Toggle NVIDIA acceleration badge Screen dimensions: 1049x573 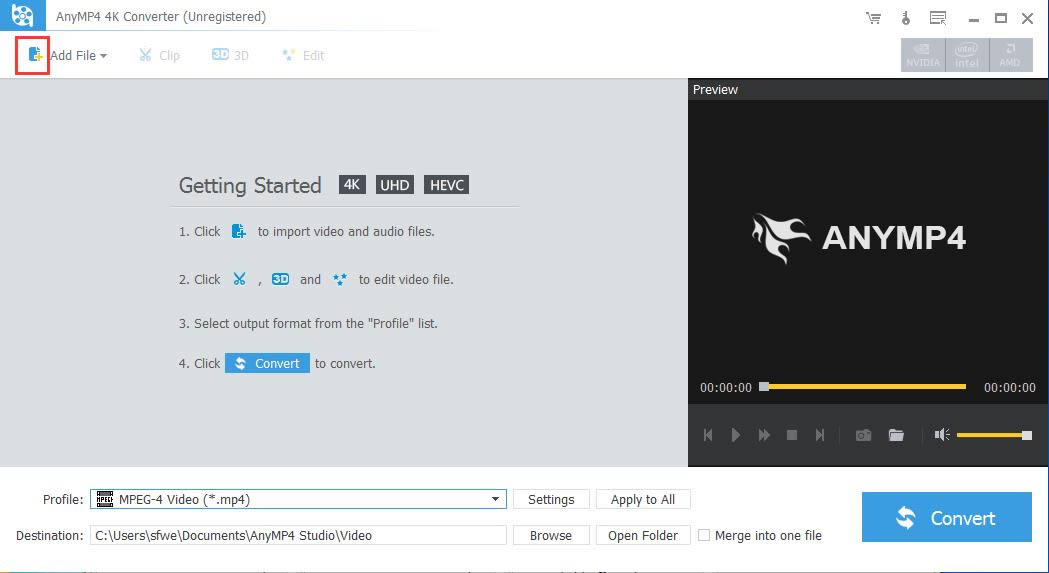point(923,56)
